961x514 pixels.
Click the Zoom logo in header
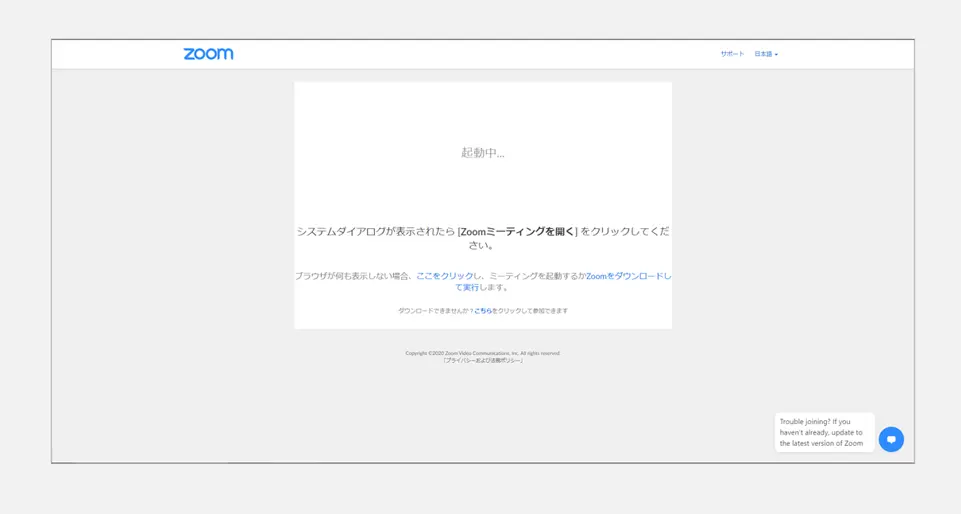click(x=208, y=54)
